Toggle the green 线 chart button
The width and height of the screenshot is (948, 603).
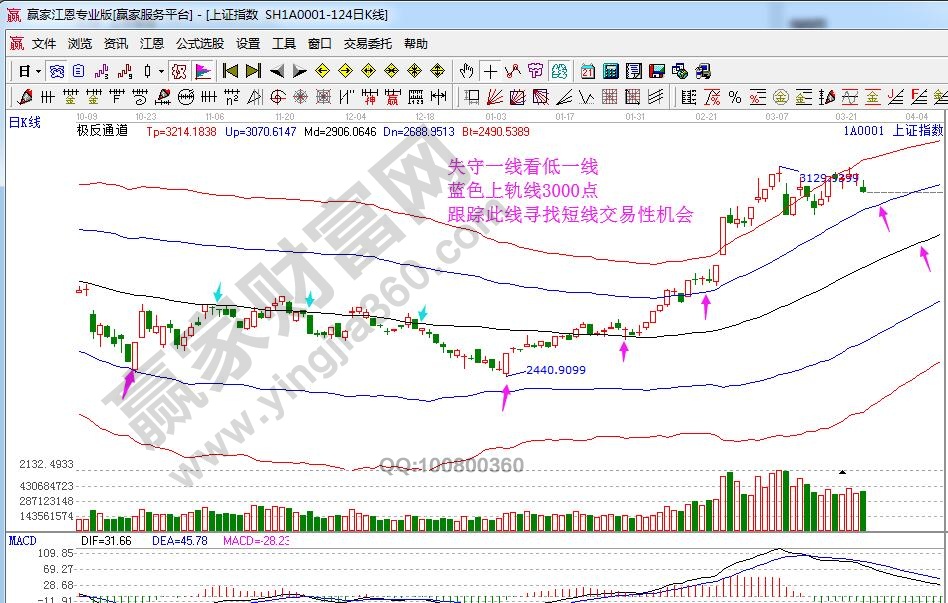coord(560,71)
